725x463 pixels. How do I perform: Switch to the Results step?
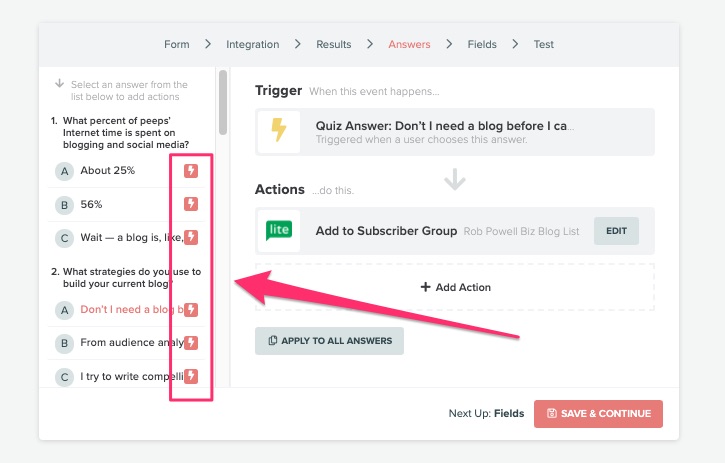click(x=334, y=44)
